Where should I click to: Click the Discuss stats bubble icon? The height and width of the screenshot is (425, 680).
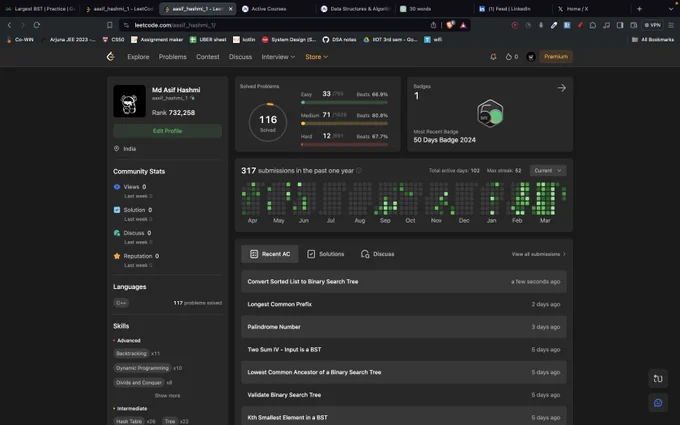coord(117,233)
